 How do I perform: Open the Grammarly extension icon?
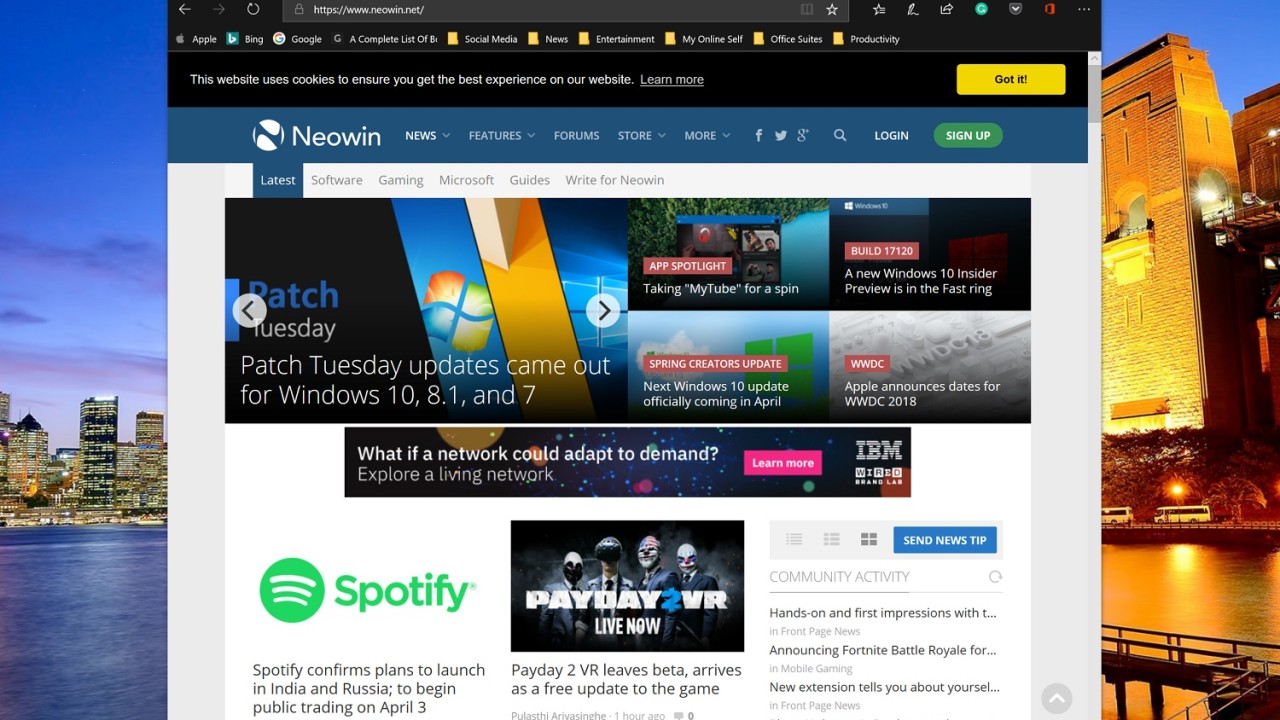pyautogui.click(x=982, y=9)
